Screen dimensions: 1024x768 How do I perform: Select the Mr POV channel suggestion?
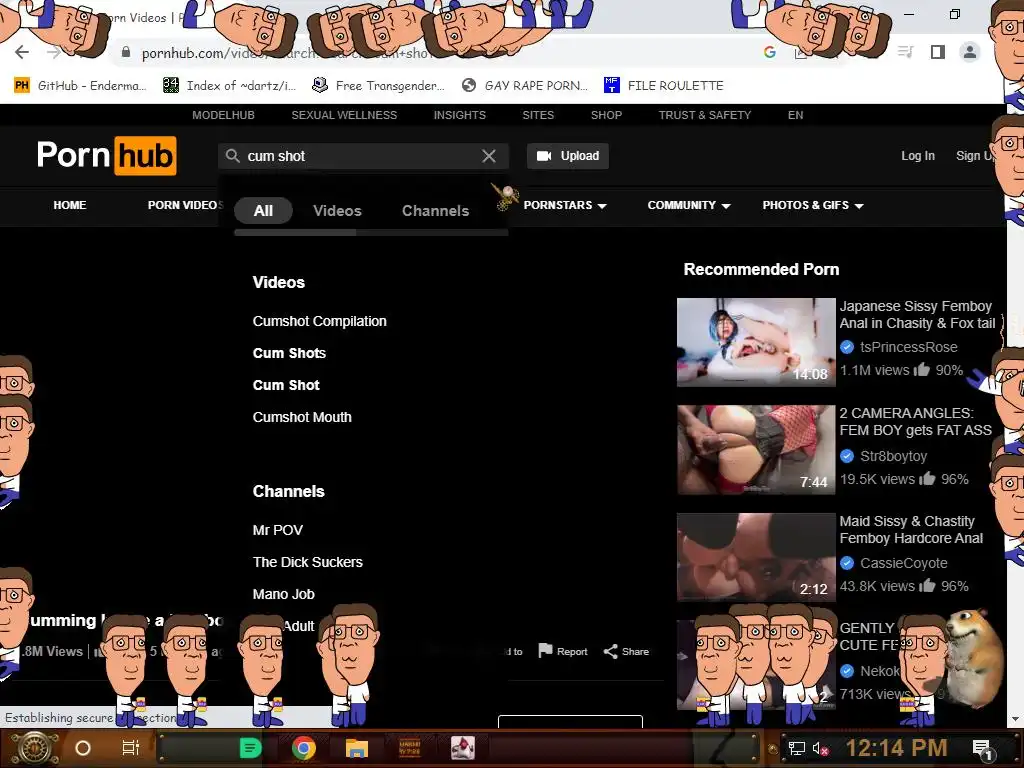pyautogui.click(x=278, y=530)
